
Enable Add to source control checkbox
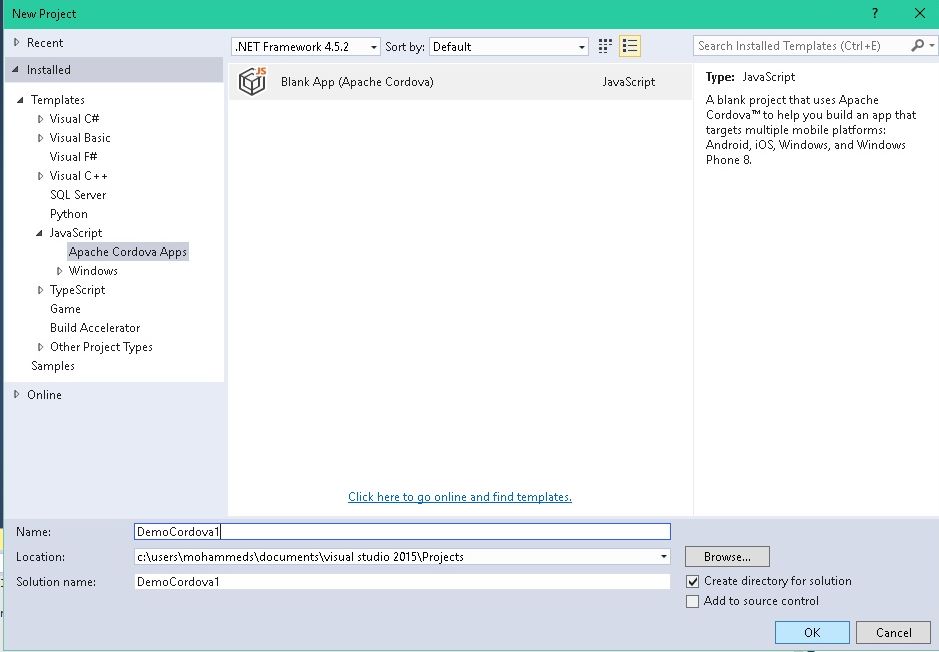pos(692,601)
